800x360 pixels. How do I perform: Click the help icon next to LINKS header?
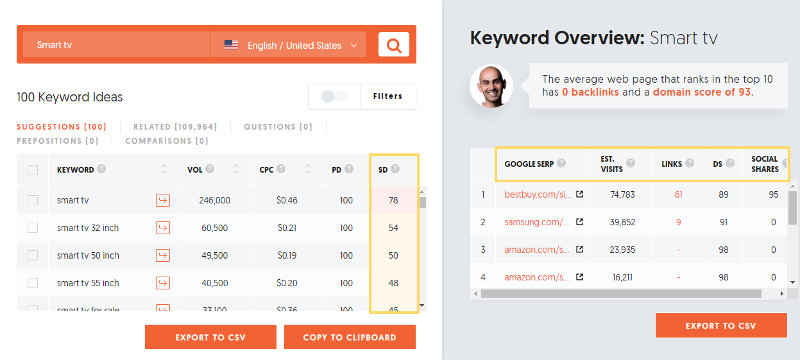tap(690, 163)
